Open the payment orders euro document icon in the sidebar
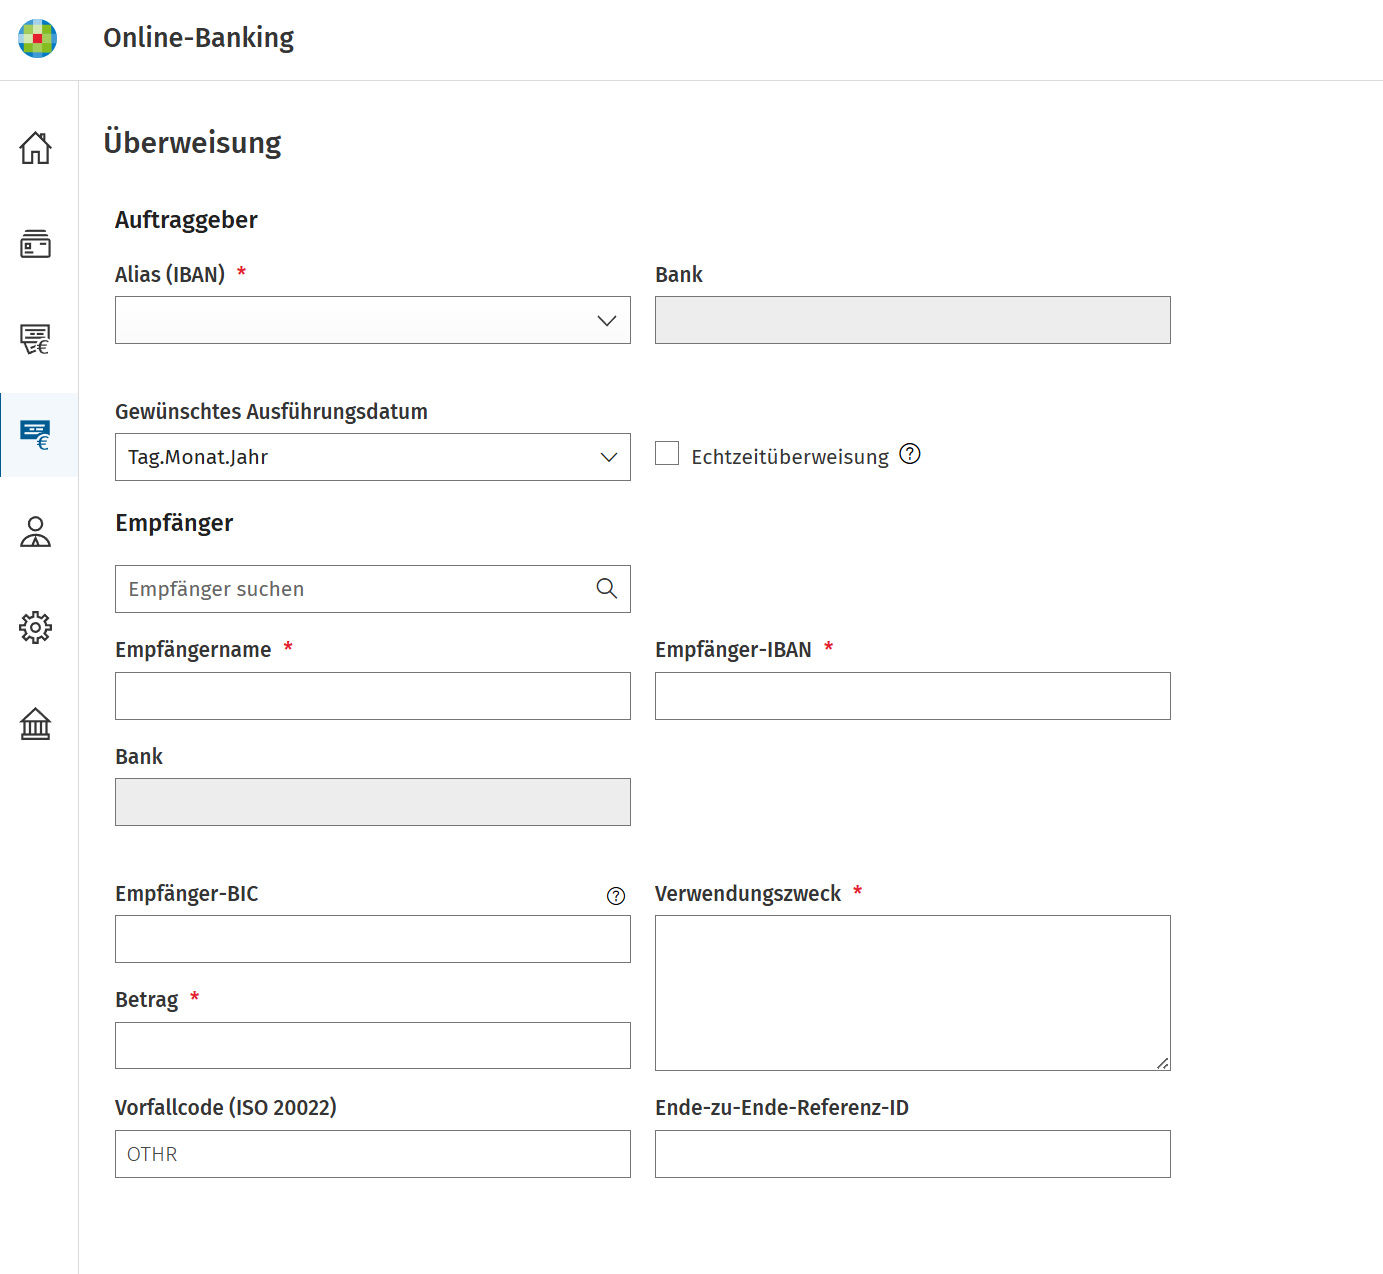 click(x=36, y=339)
